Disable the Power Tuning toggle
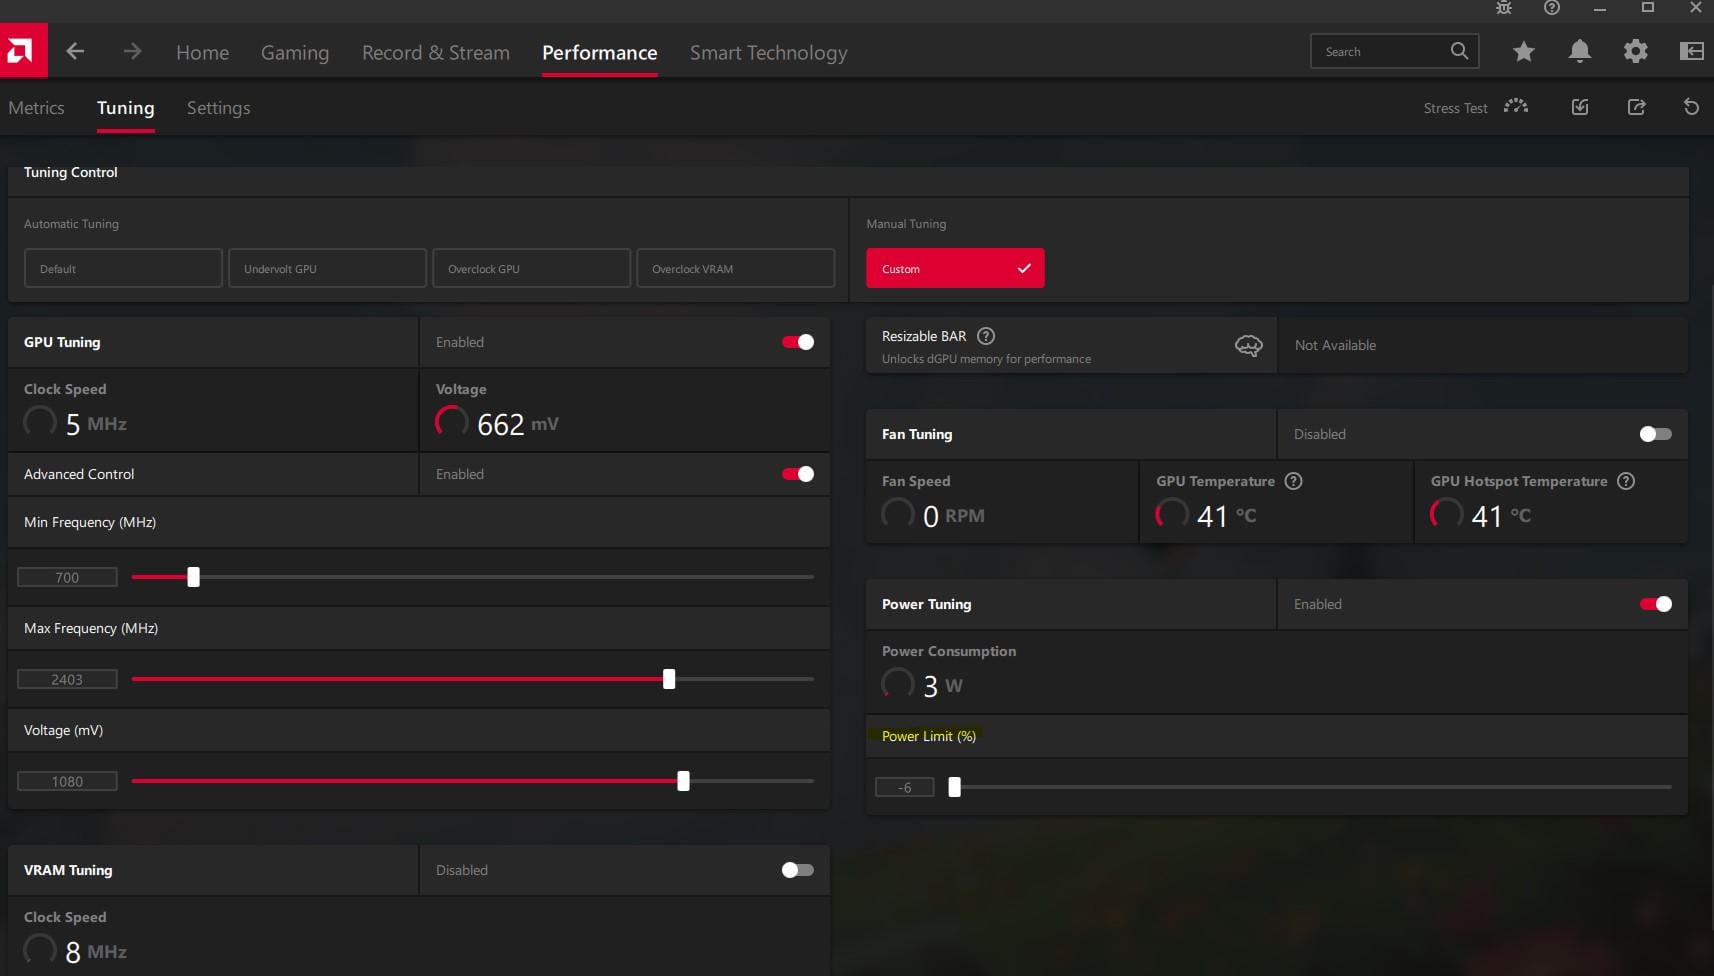 click(1656, 604)
